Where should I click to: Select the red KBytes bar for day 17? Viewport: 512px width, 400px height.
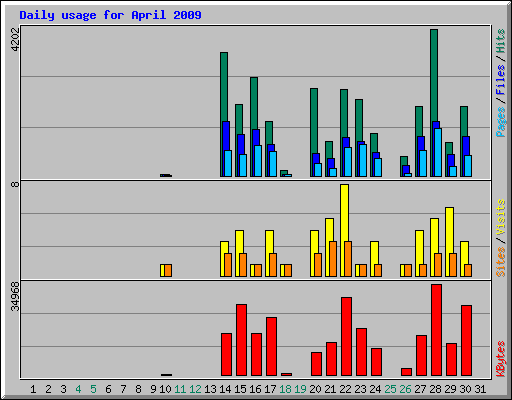272,347
